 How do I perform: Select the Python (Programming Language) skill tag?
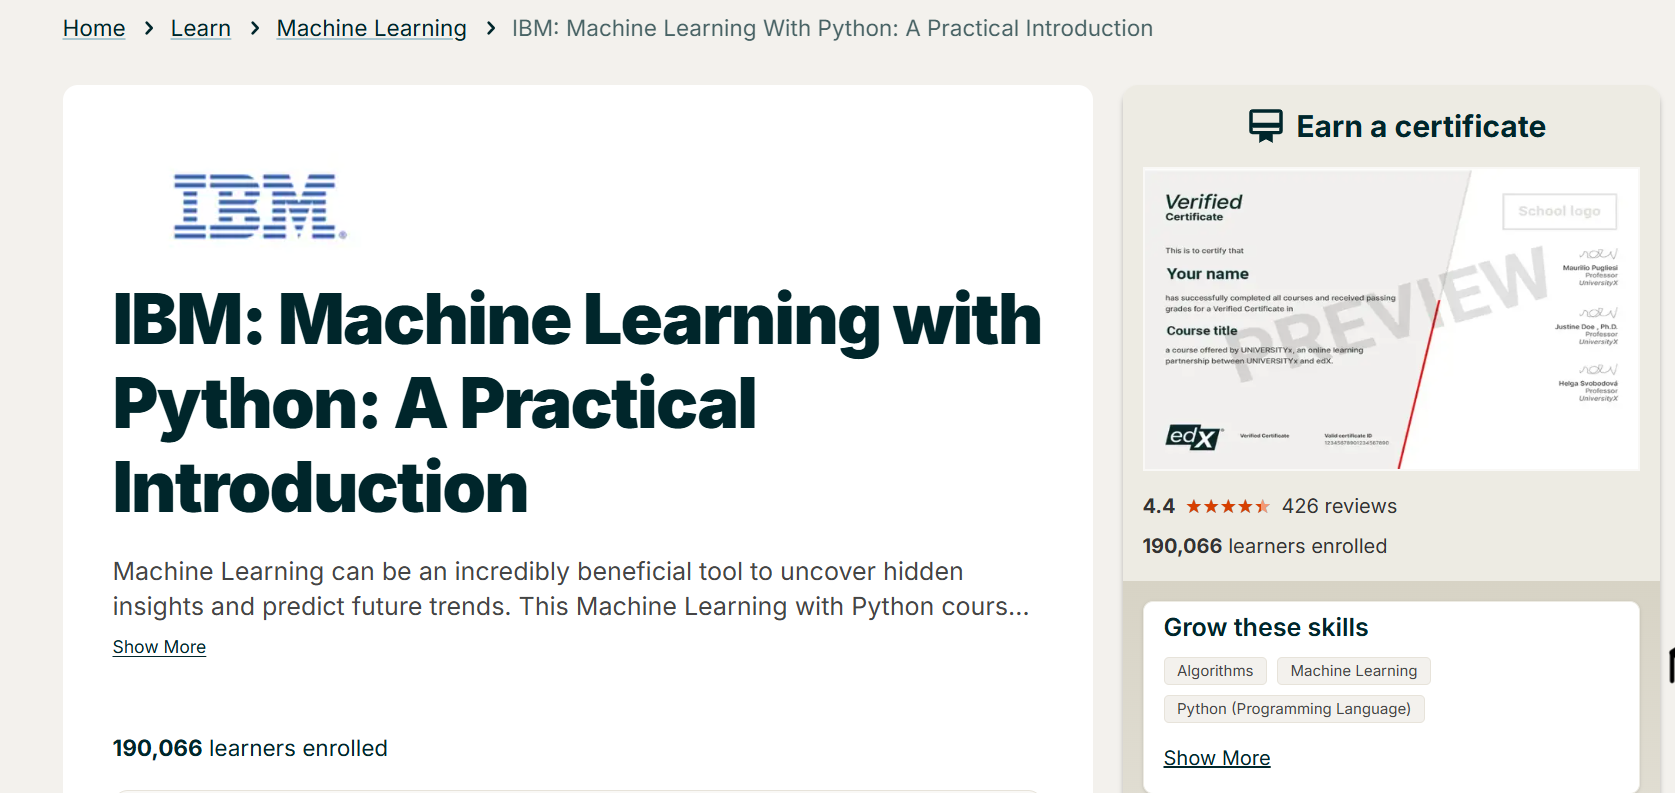click(1294, 709)
